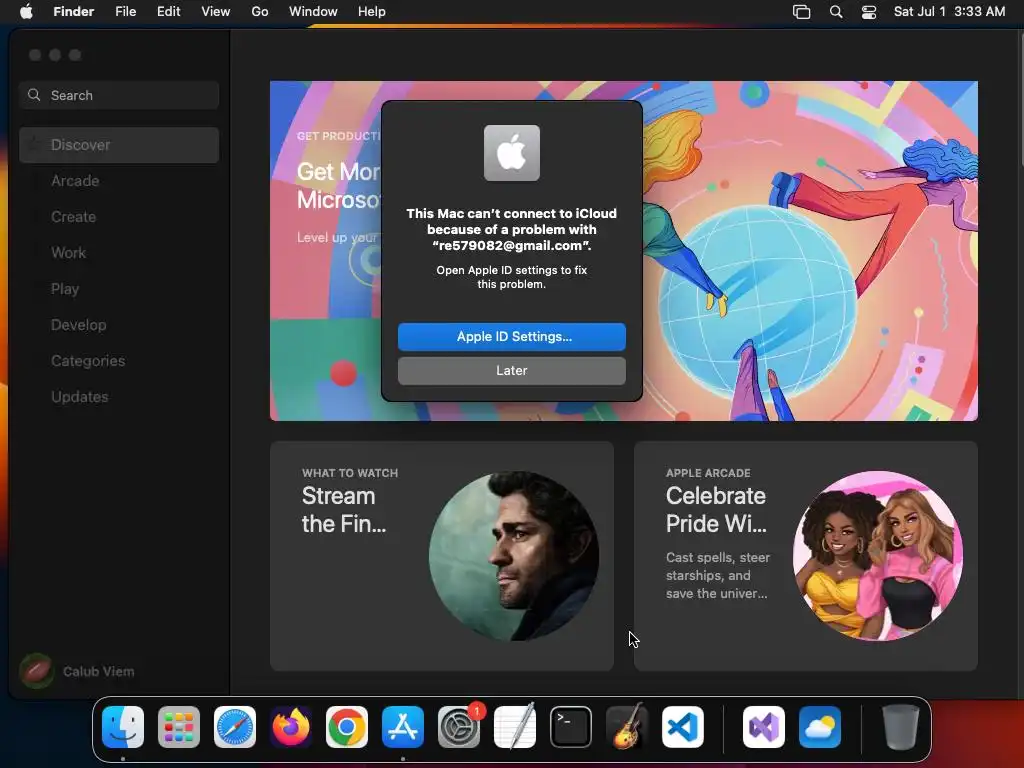Viewport: 1024px width, 768px height.
Task: Click the date and time display
Action: pyautogui.click(x=949, y=12)
